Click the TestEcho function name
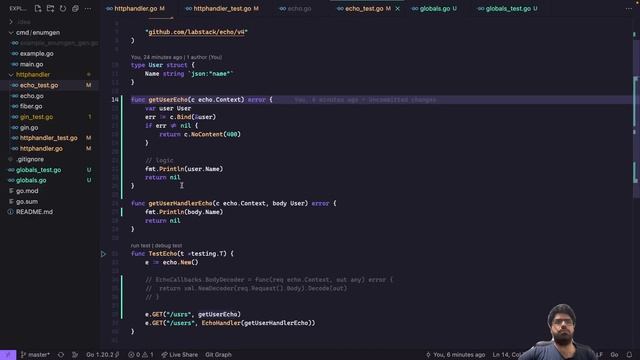Screen dimensions: 640x360 coord(162,254)
